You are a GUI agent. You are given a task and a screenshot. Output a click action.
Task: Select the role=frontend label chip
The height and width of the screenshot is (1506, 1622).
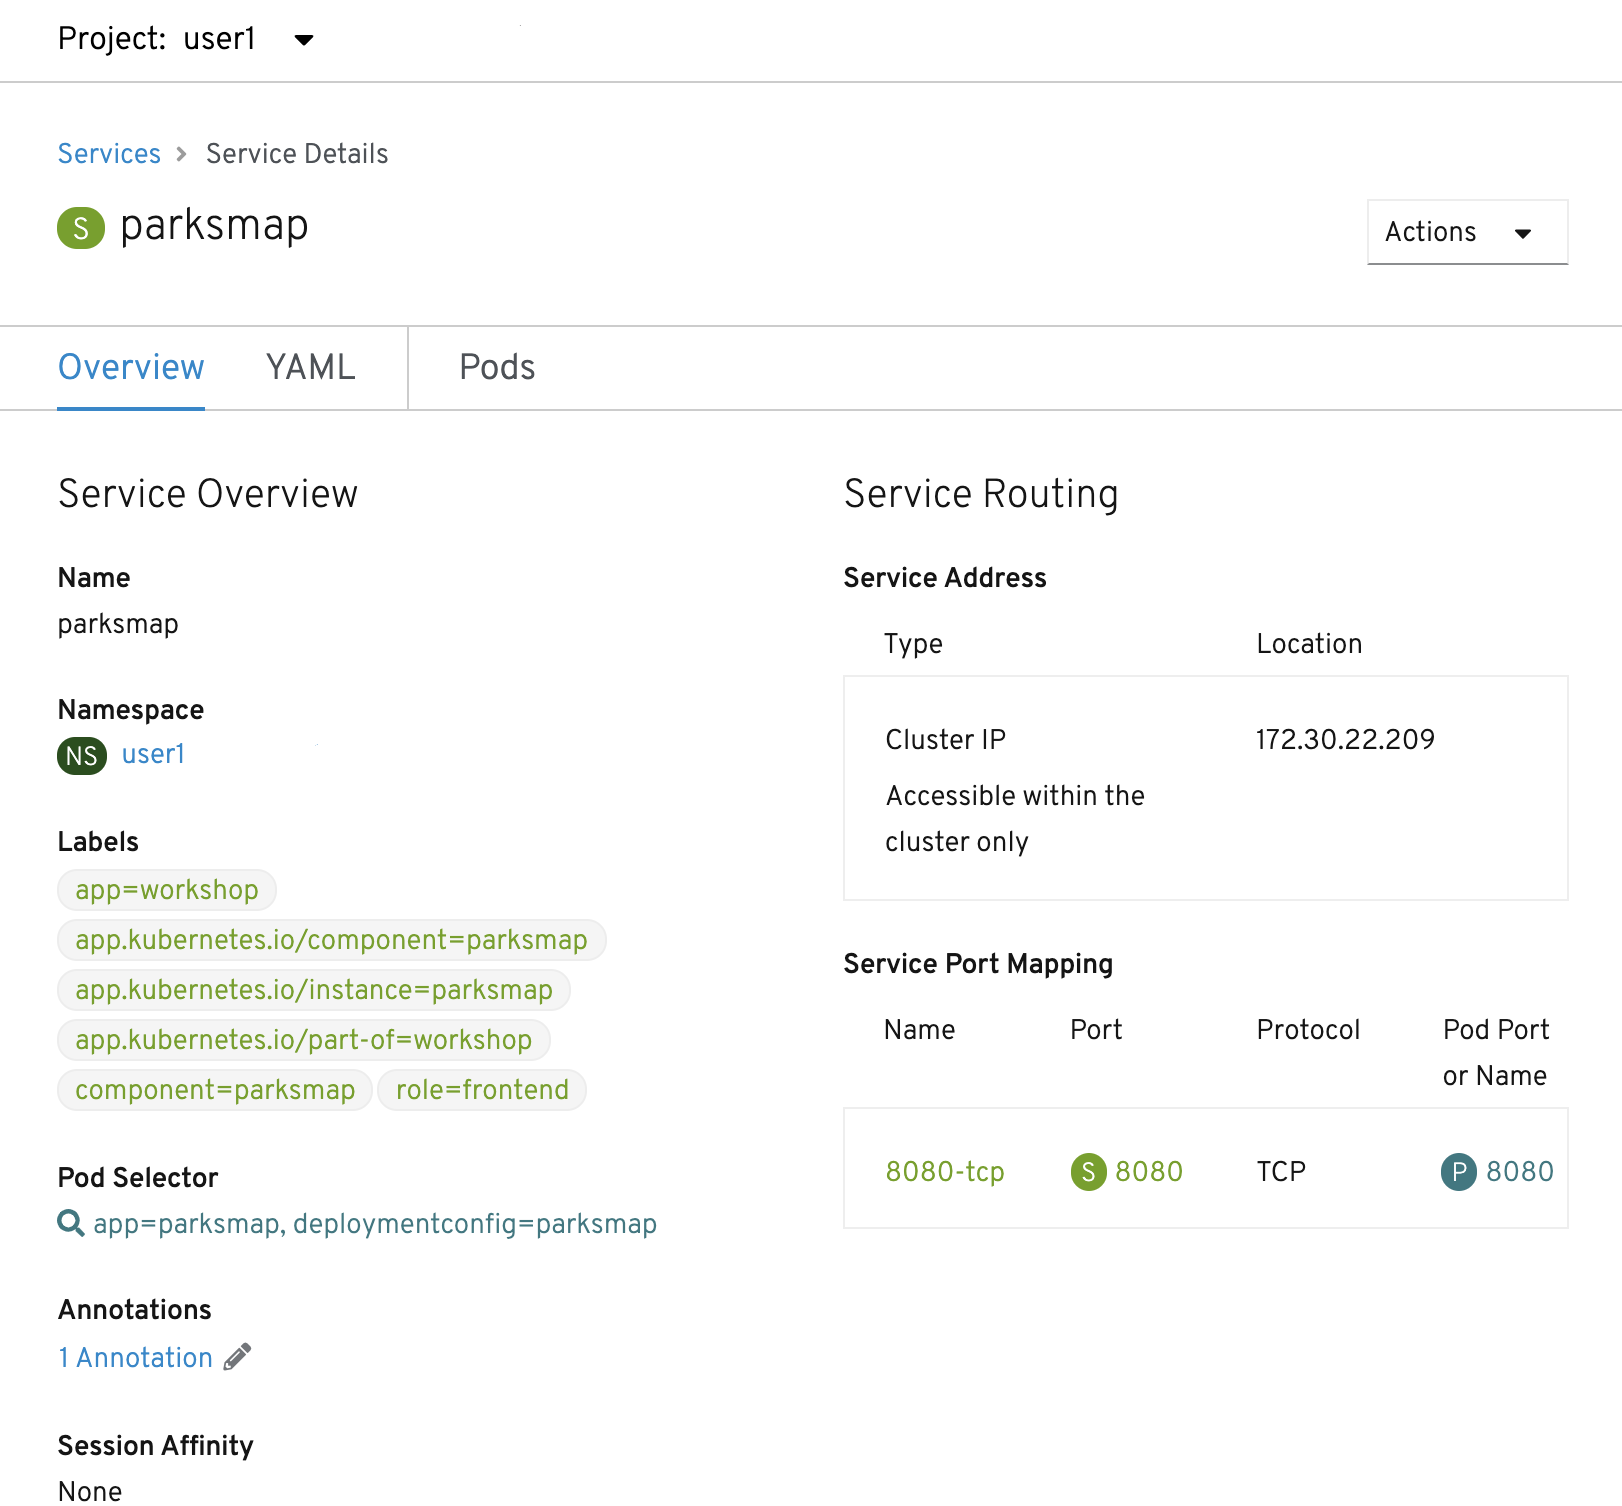482,1089
